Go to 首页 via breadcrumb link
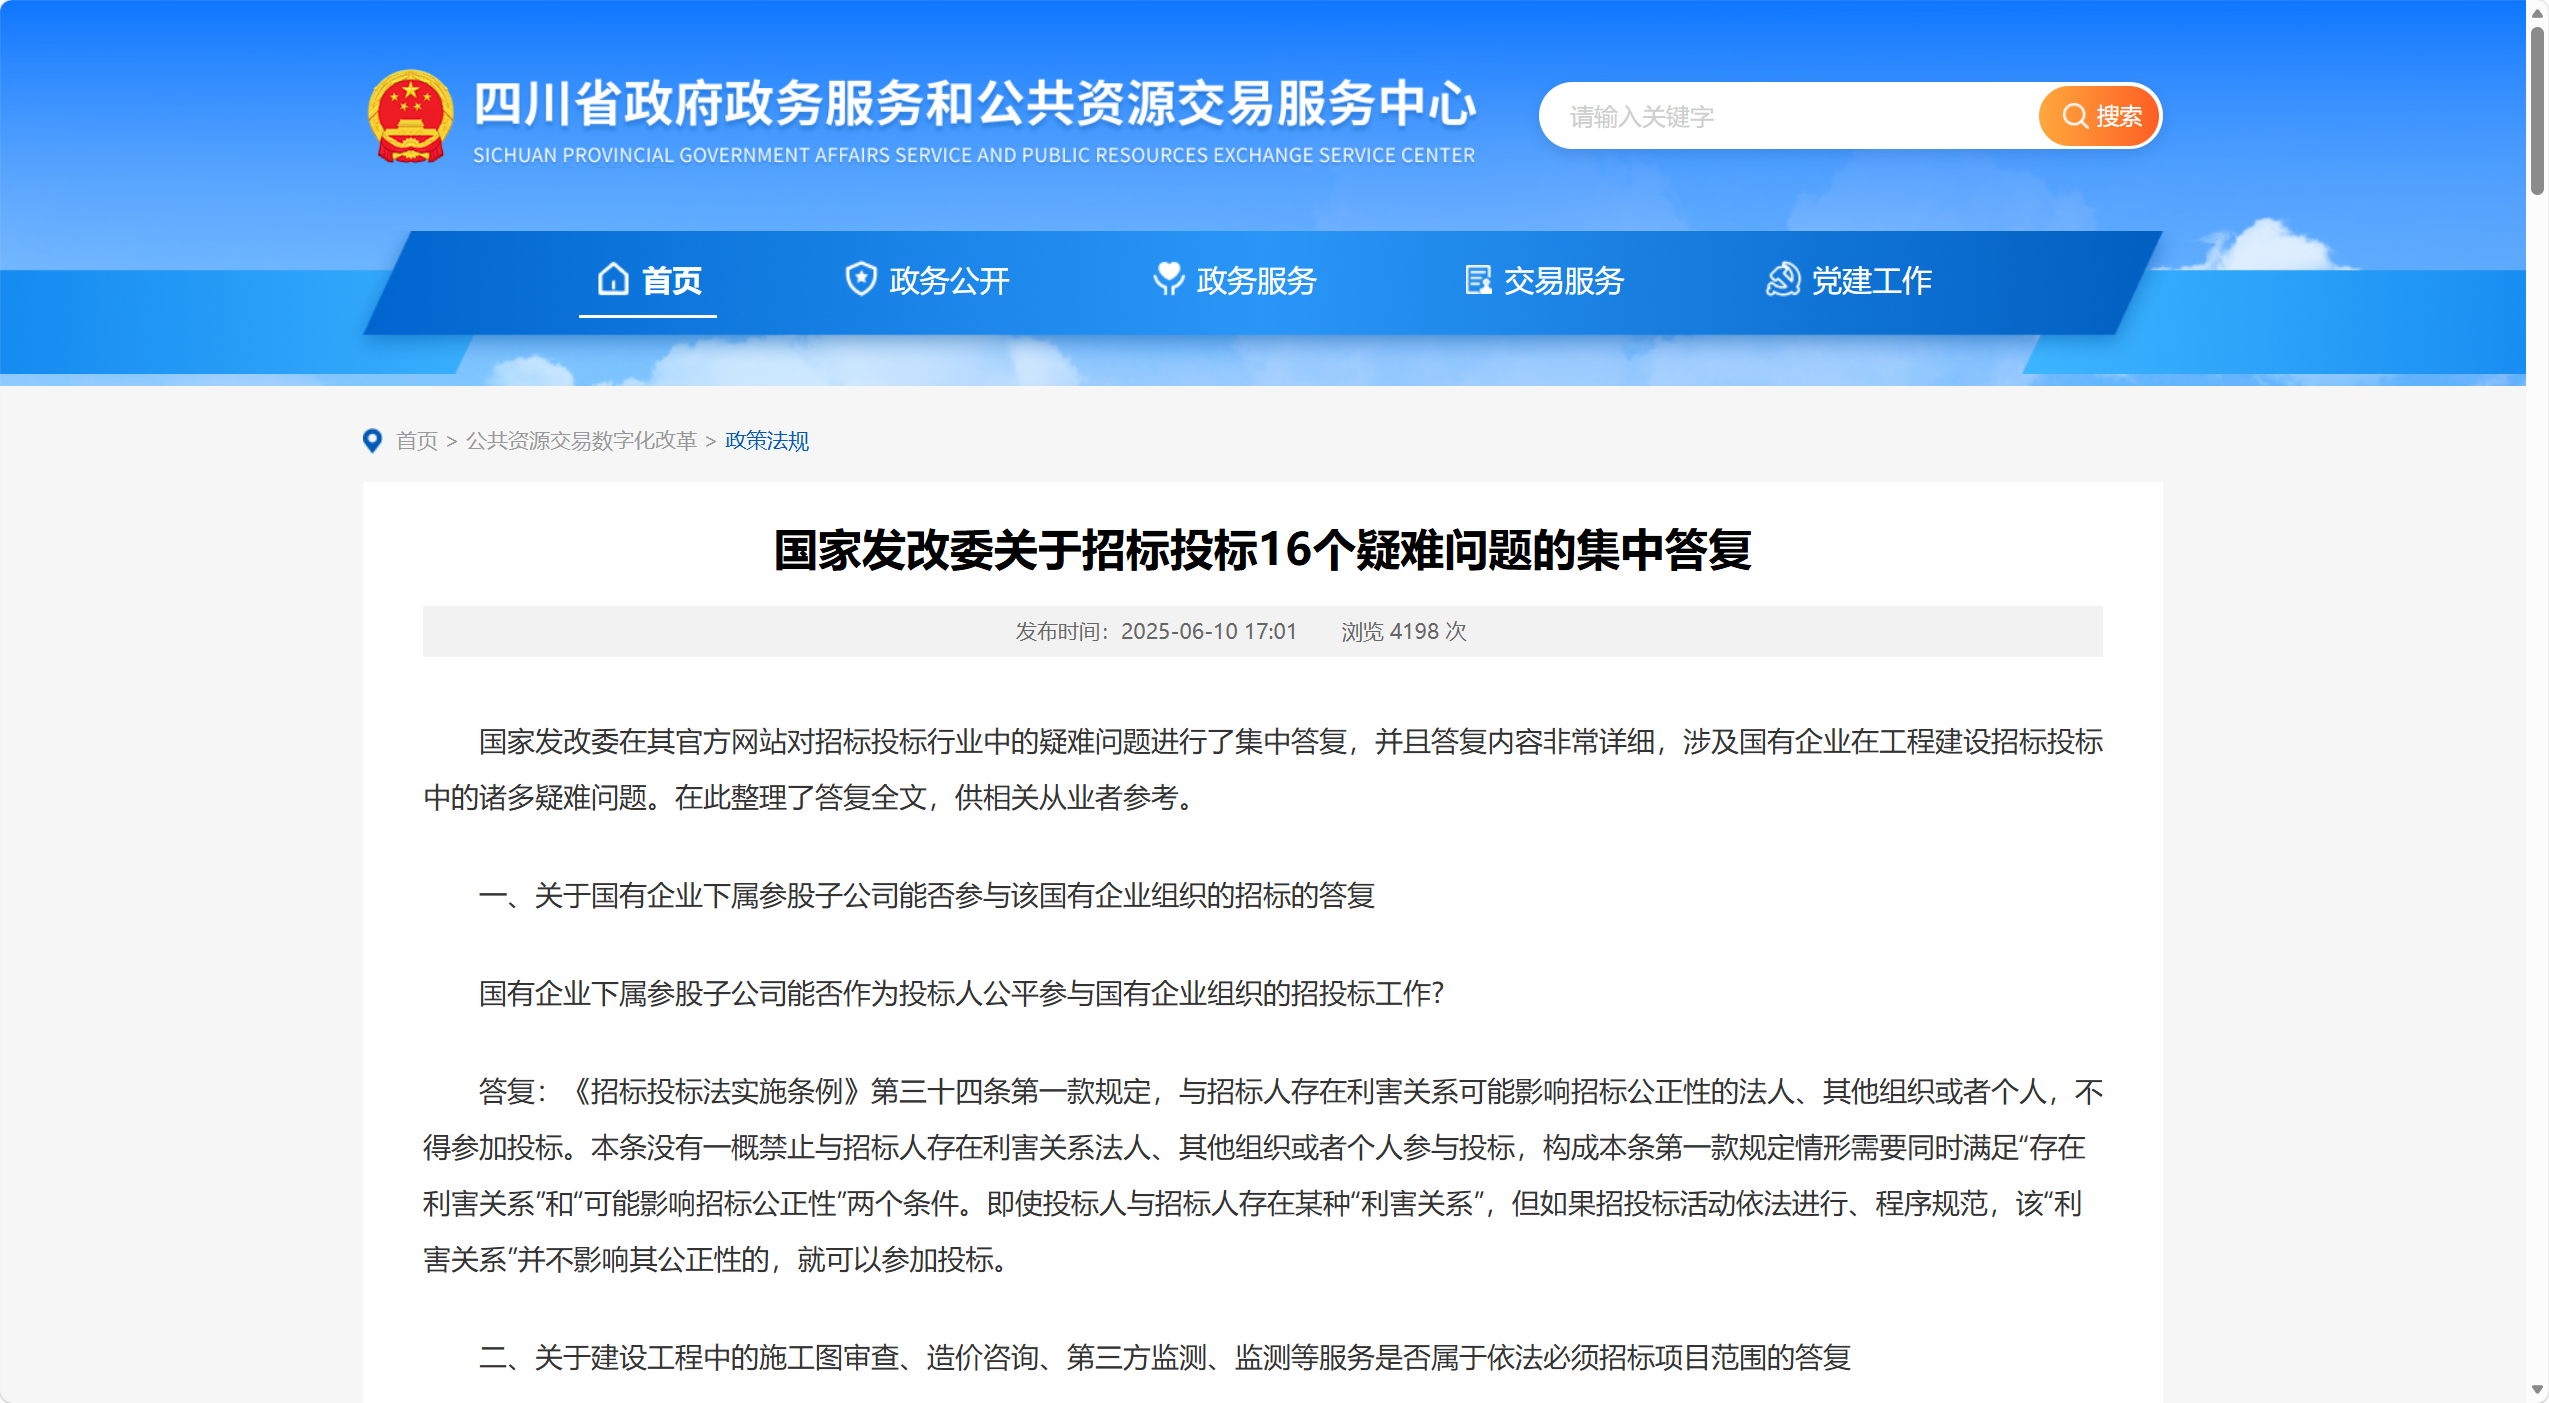Viewport: 2549px width, 1403px height. [x=417, y=441]
